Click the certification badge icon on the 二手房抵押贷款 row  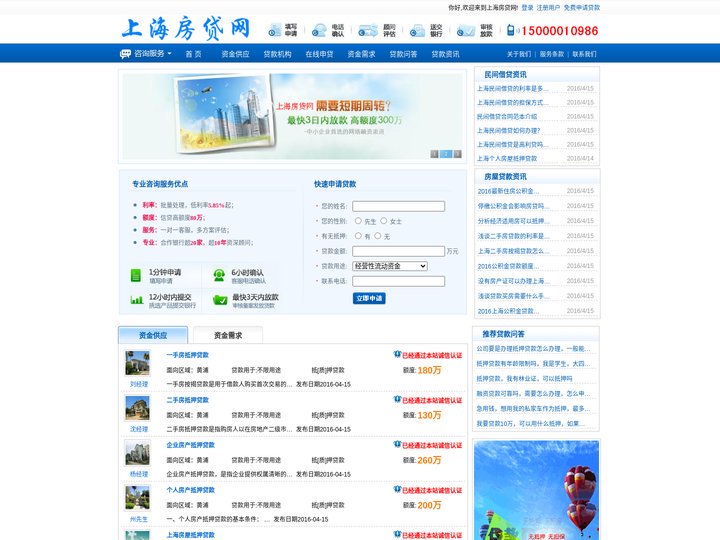(x=397, y=399)
